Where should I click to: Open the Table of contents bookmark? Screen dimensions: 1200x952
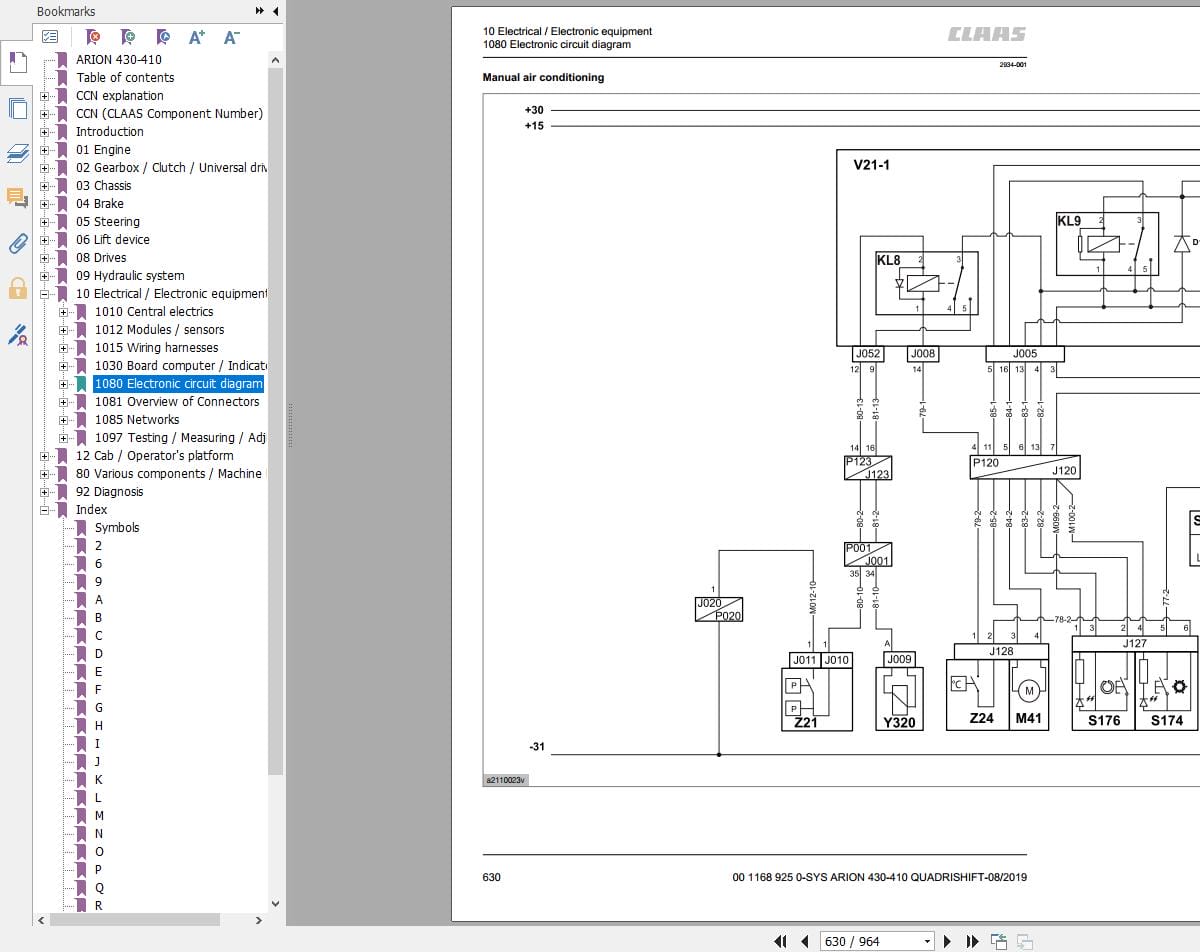125,78
